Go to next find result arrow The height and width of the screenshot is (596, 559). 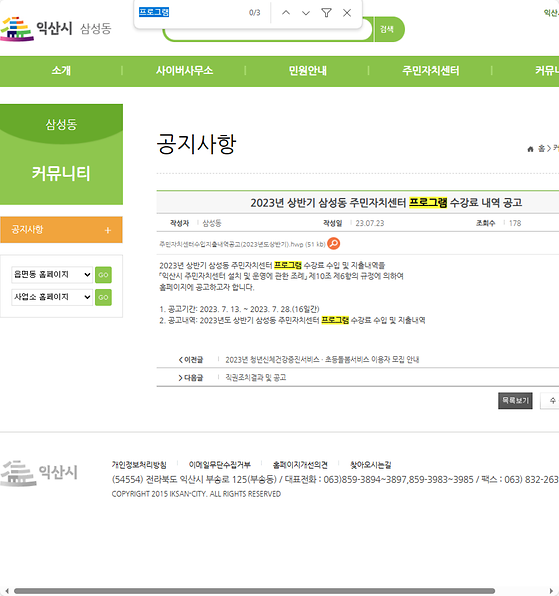click(x=306, y=13)
